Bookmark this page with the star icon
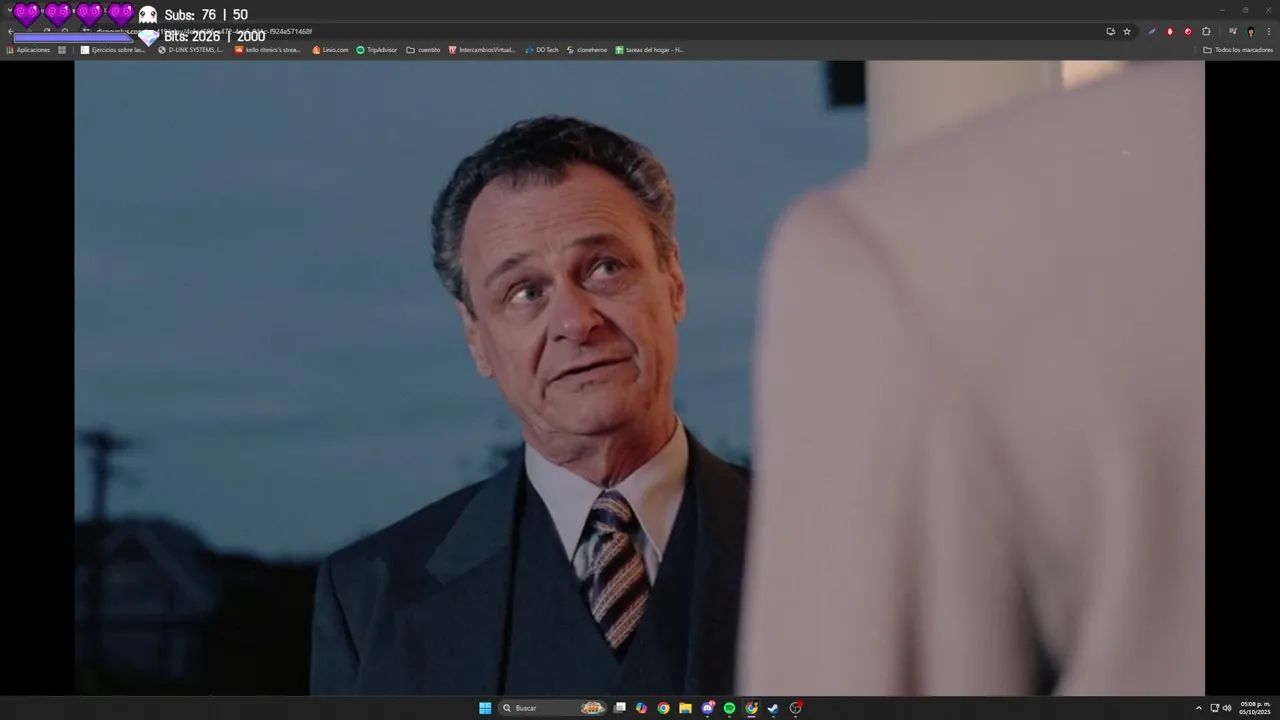This screenshot has width=1280, height=720. 1127,31
